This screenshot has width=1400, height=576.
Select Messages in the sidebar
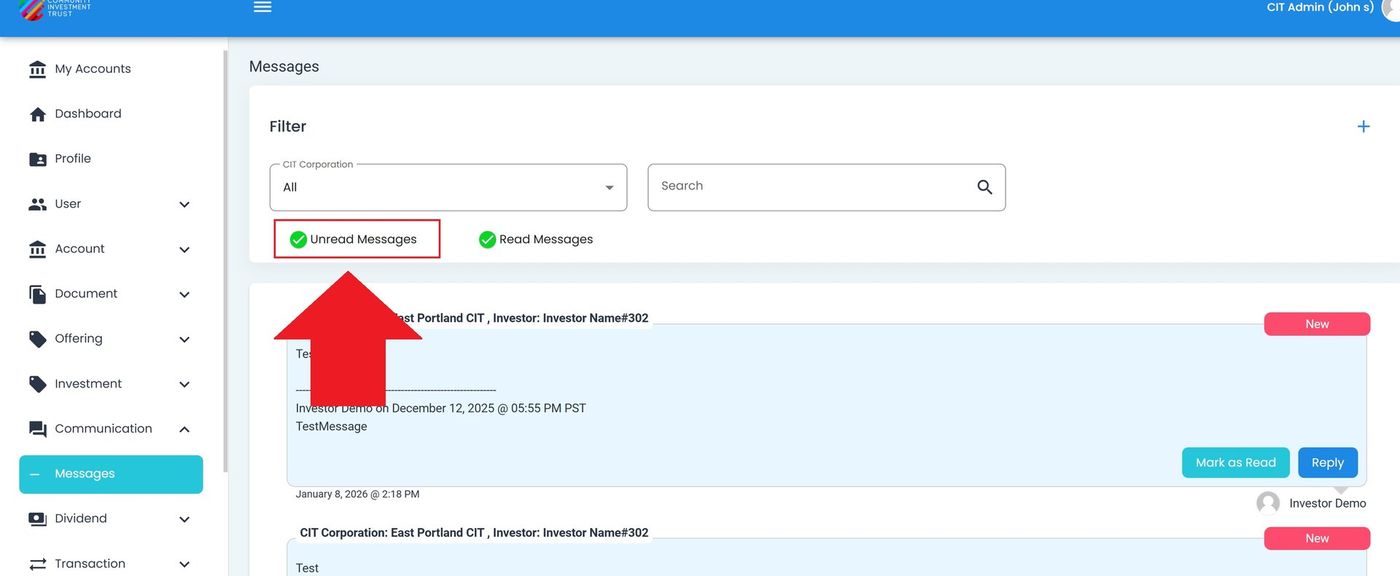[x=110, y=474]
